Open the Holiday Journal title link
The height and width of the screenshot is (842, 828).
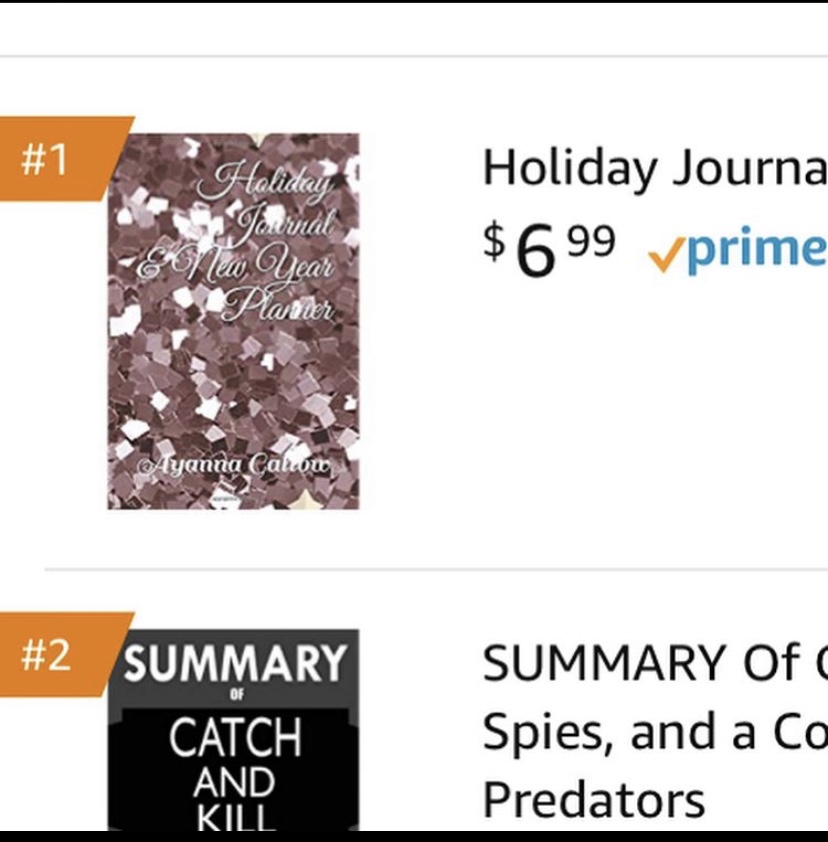[654, 168]
